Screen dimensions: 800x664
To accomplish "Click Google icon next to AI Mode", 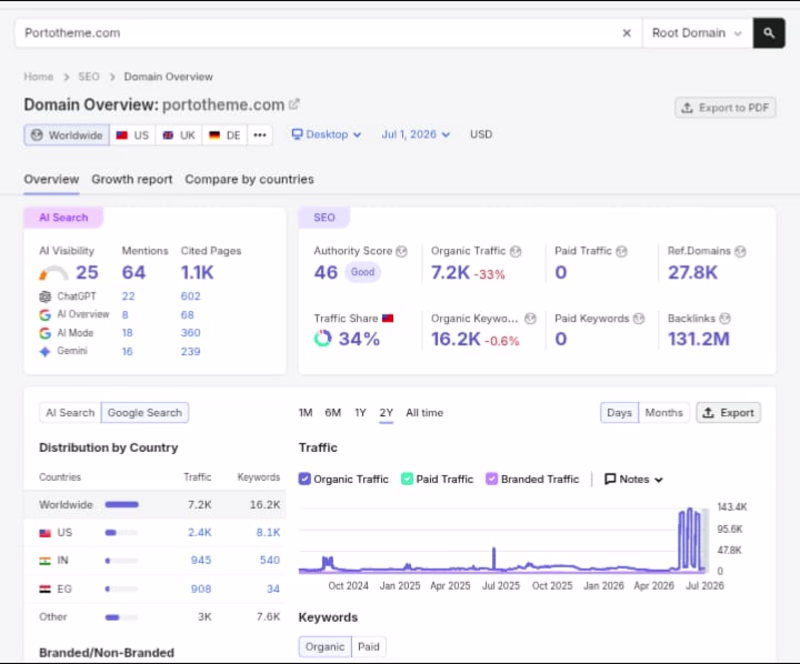I will coord(45,333).
